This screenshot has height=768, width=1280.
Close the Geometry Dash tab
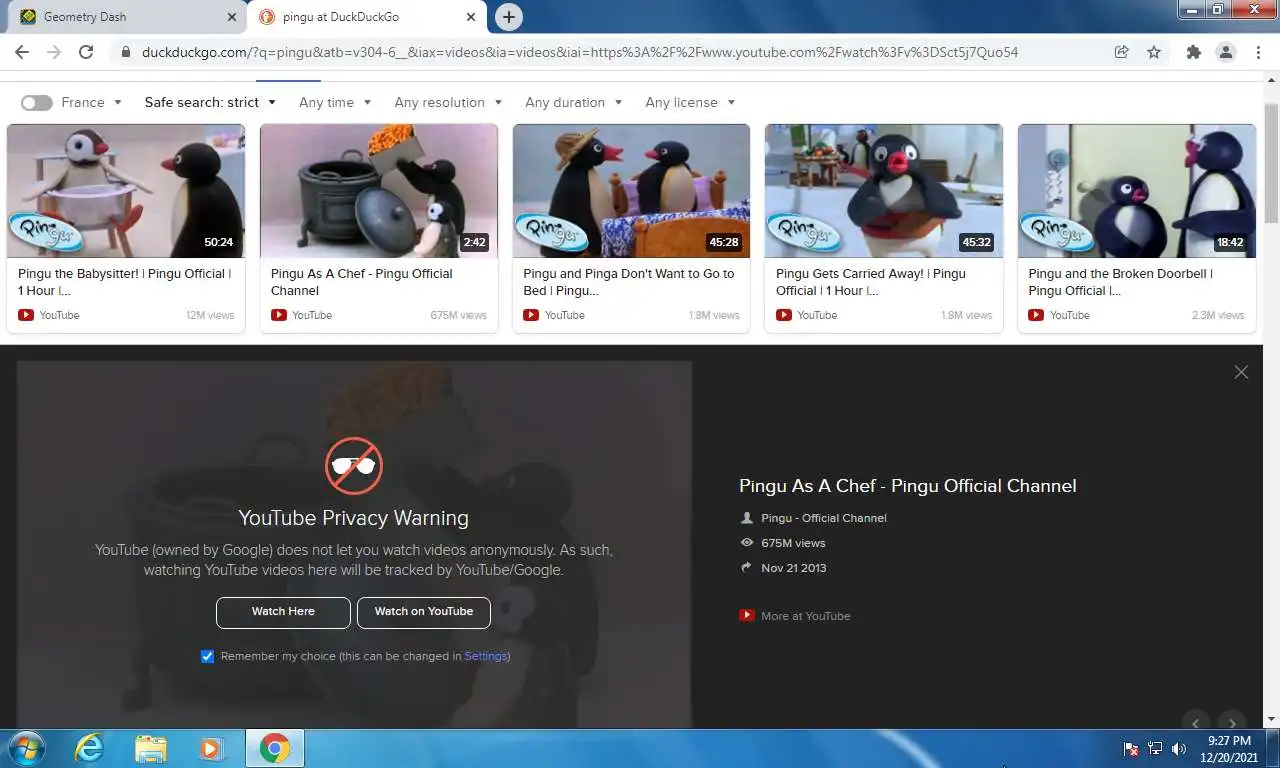point(232,17)
